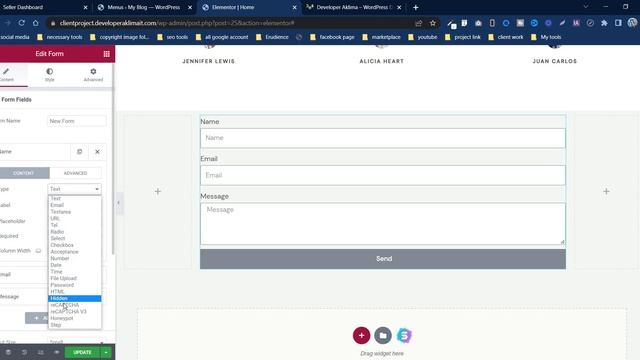Switch to Menus My Blog WordPress tab

point(144,7)
